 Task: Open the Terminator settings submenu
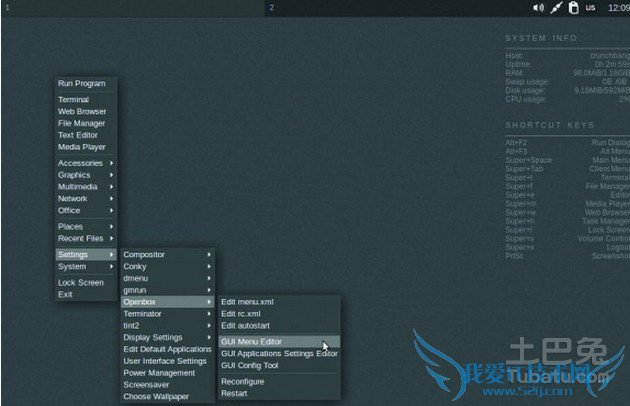(168, 314)
